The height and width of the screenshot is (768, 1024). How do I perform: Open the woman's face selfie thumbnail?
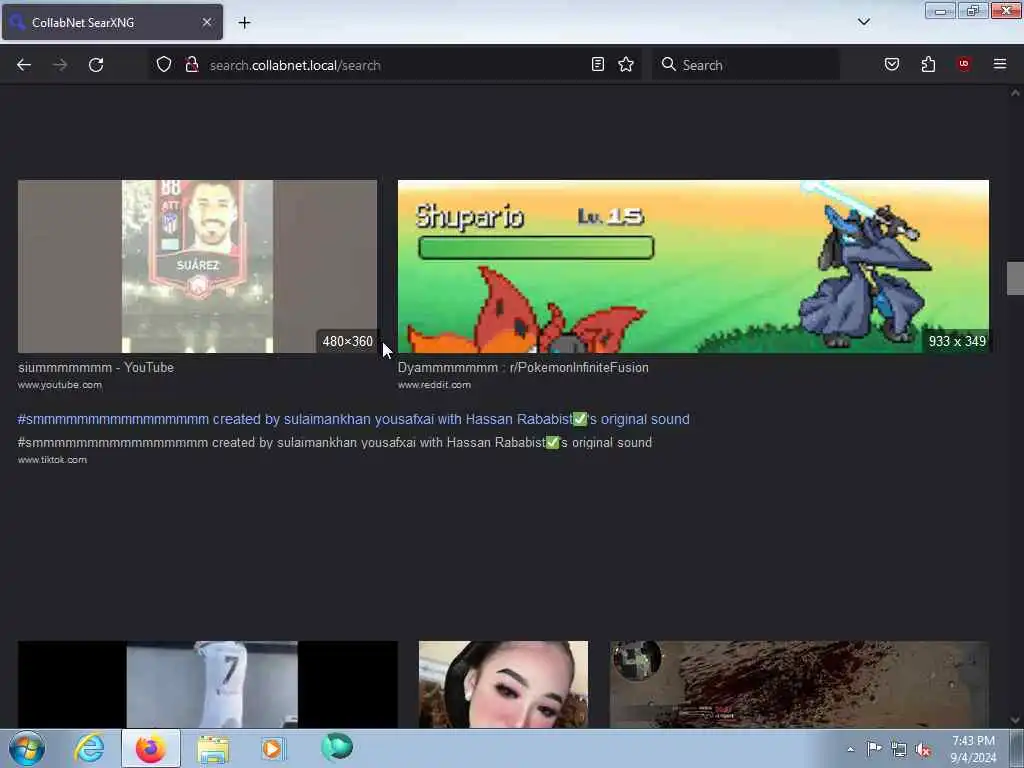pyautogui.click(x=503, y=684)
